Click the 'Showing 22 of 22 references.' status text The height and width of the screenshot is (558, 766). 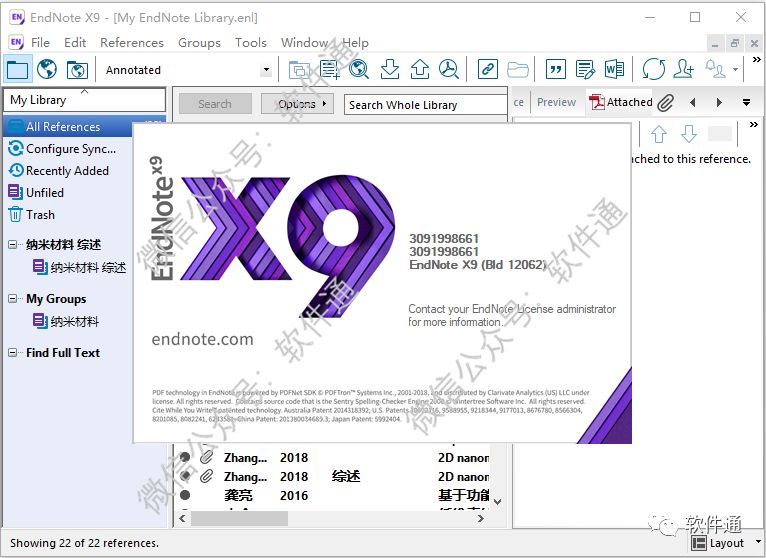click(x=84, y=543)
